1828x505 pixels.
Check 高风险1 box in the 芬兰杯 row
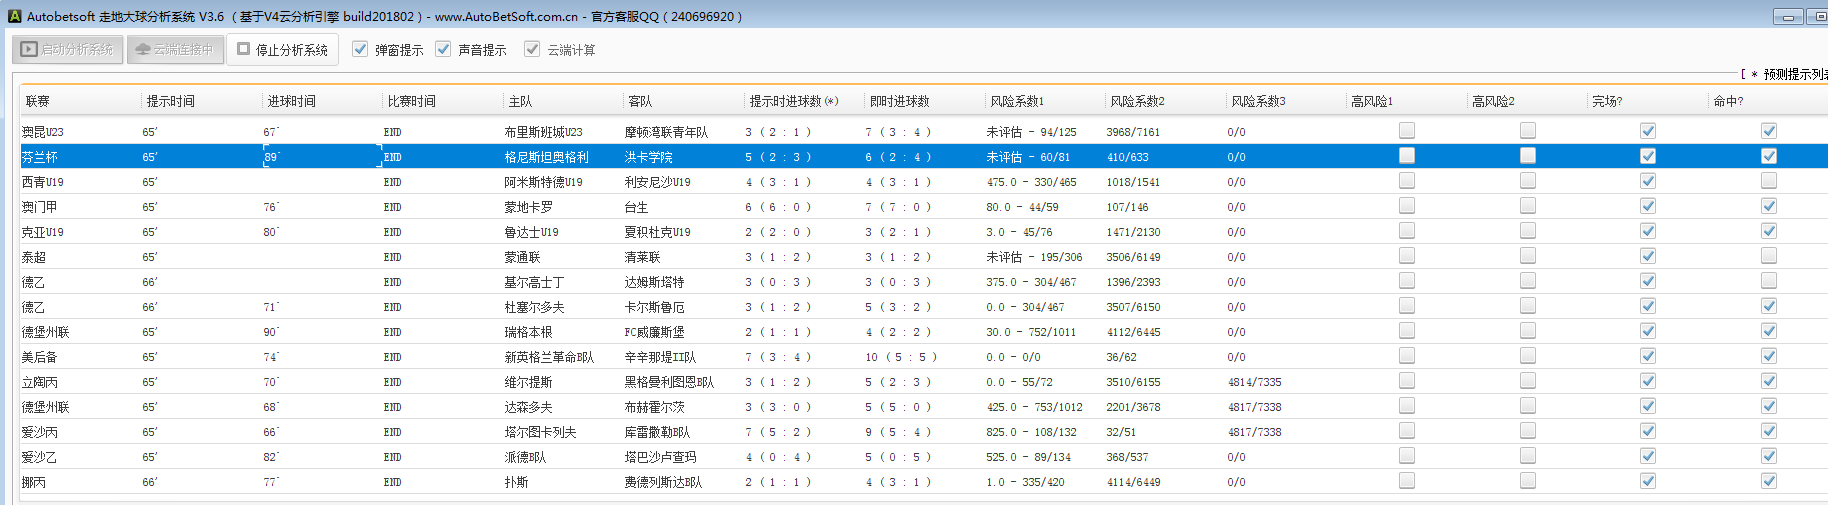point(1407,156)
